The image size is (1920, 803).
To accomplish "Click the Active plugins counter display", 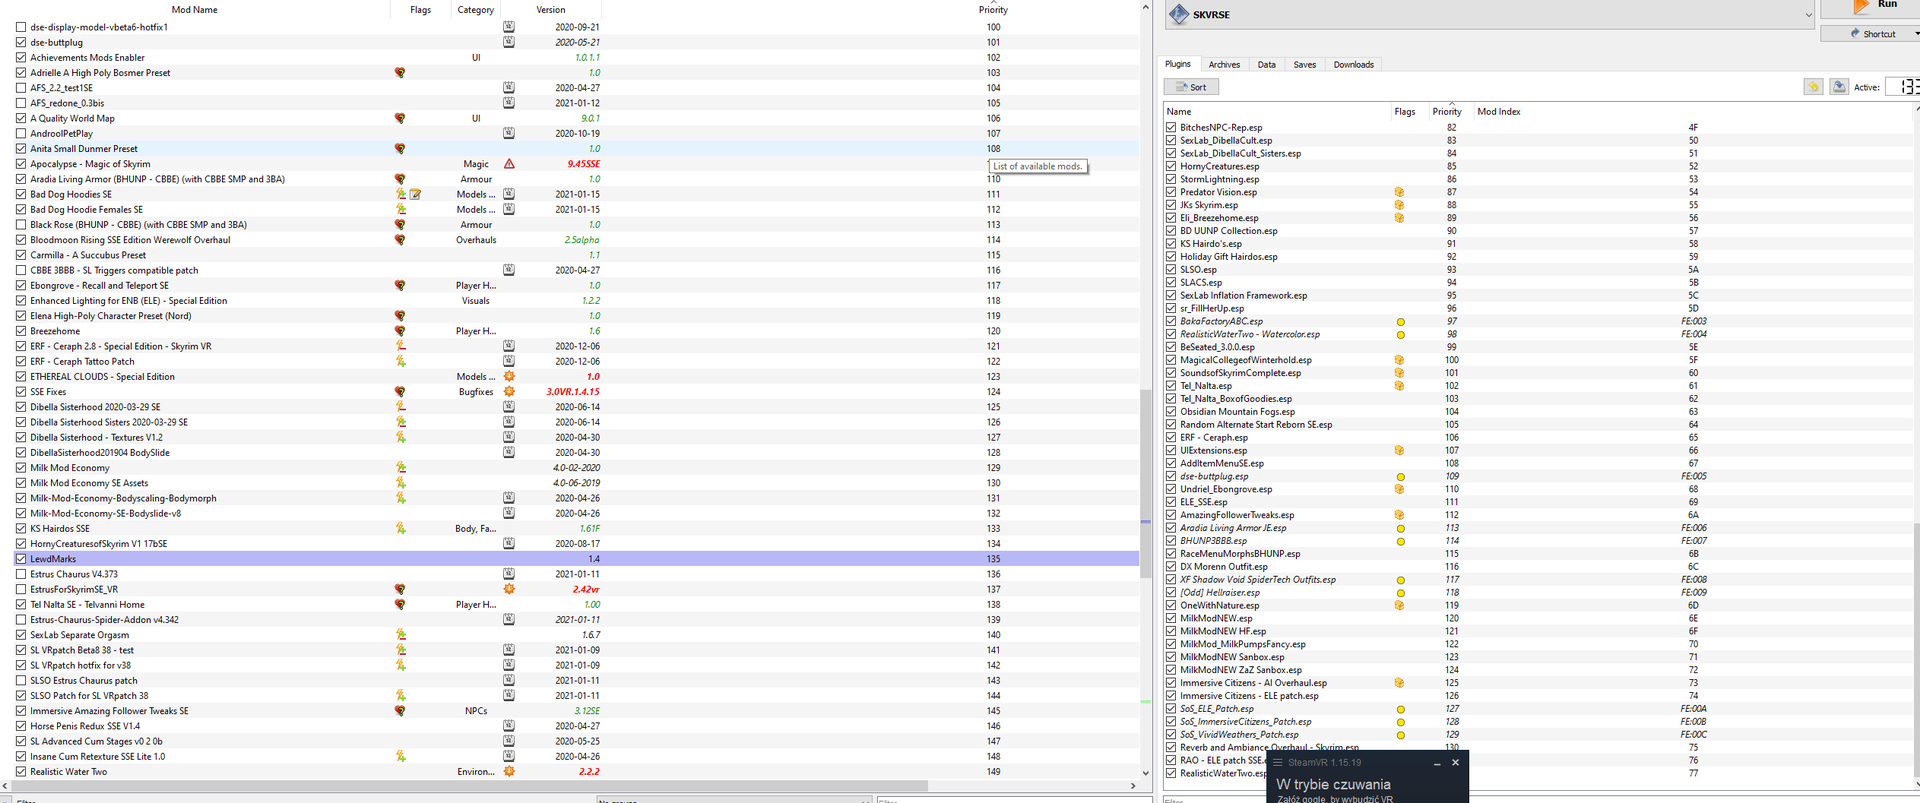I will pyautogui.click(x=1902, y=87).
